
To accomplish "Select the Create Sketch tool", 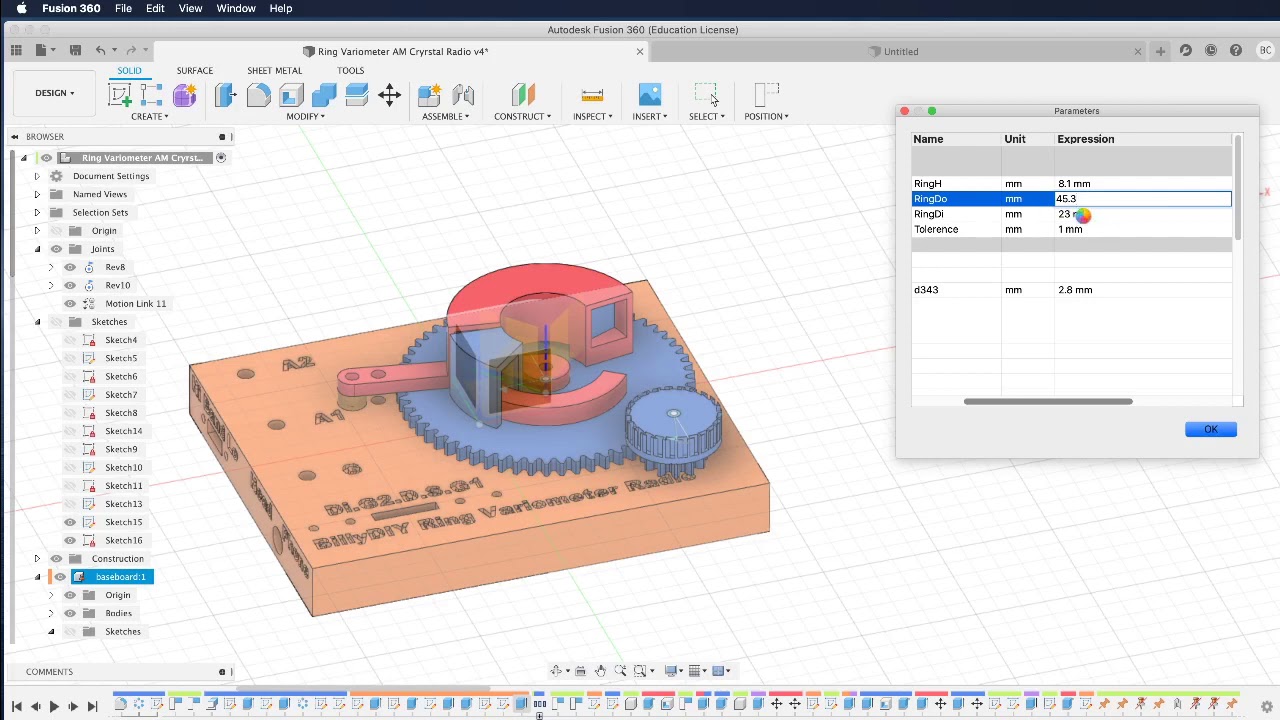I will click(120, 95).
